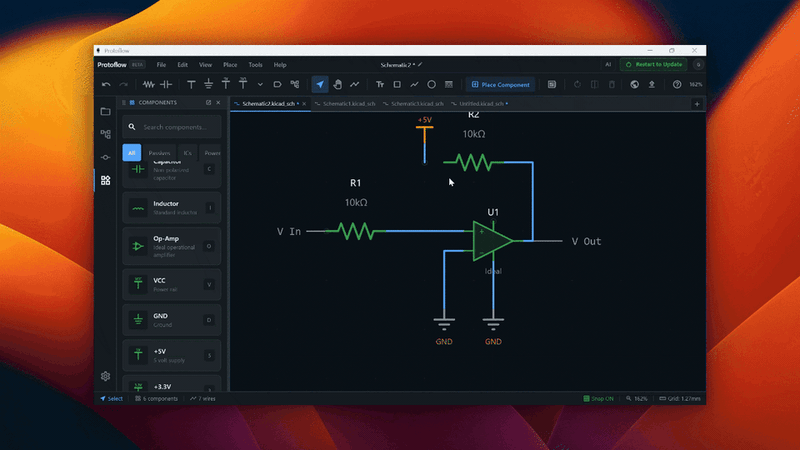Choose the image insert tool

[449, 85]
